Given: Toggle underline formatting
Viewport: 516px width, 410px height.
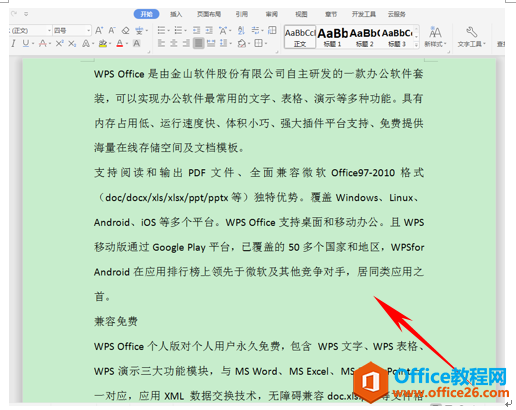Looking at the screenshot, I should 25,43.
